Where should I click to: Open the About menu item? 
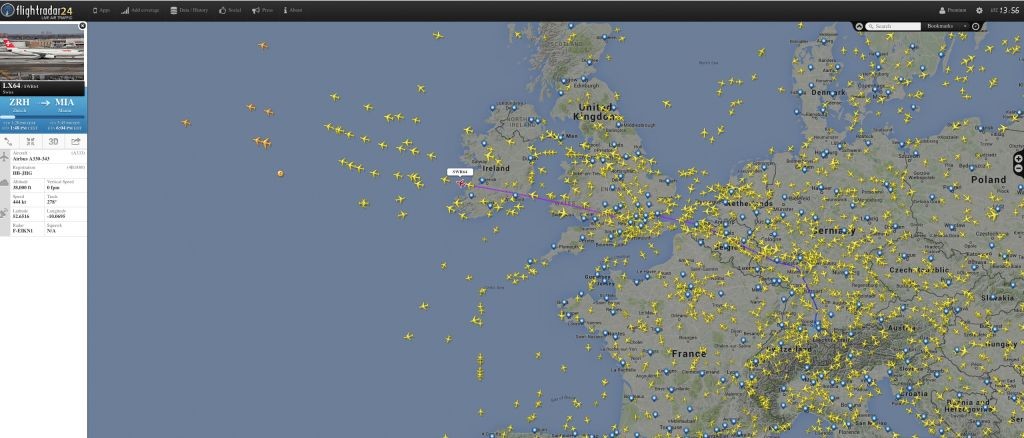click(293, 10)
